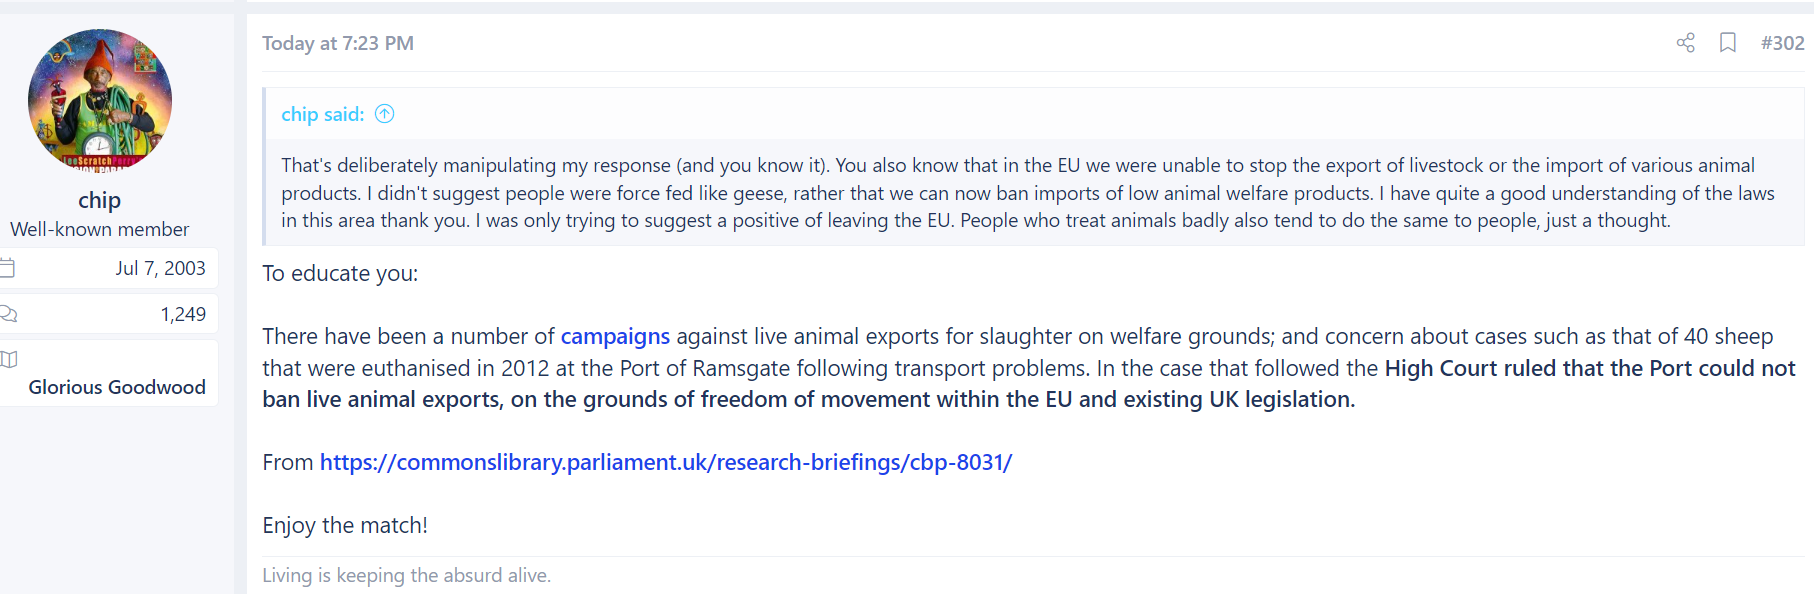Click the calendar joined-date icon
The height and width of the screenshot is (594, 1814).
pos(7,268)
